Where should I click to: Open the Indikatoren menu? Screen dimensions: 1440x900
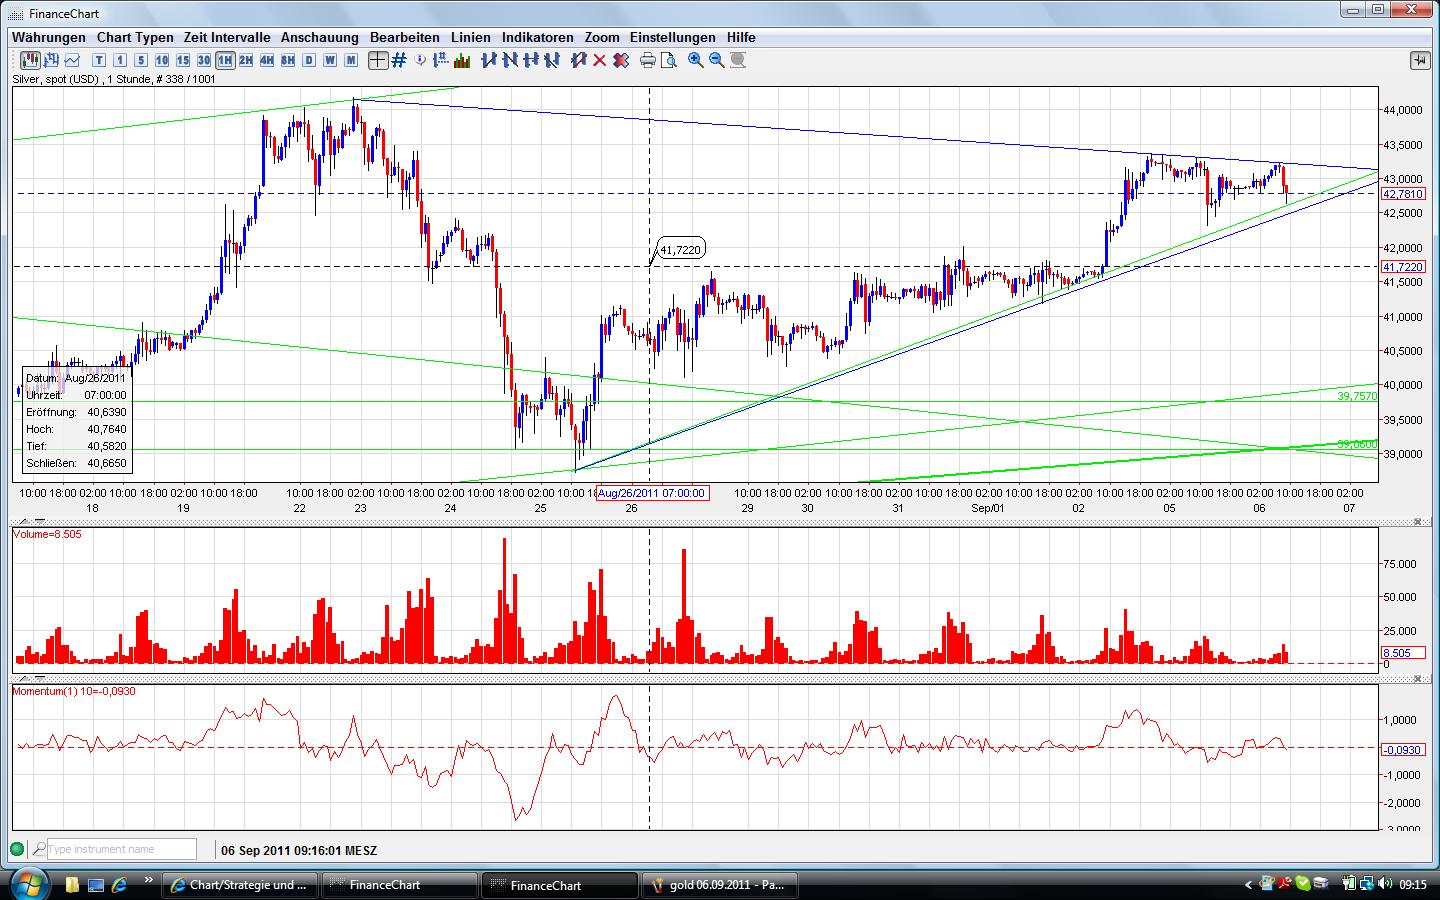pos(538,37)
